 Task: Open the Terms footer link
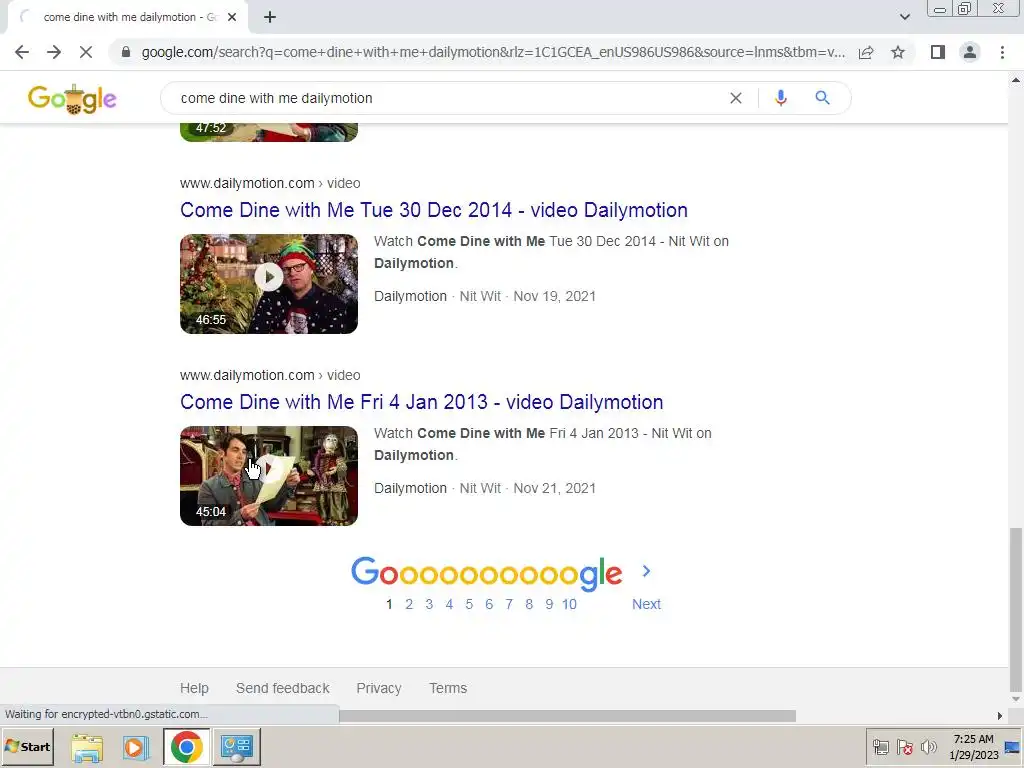[448, 688]
